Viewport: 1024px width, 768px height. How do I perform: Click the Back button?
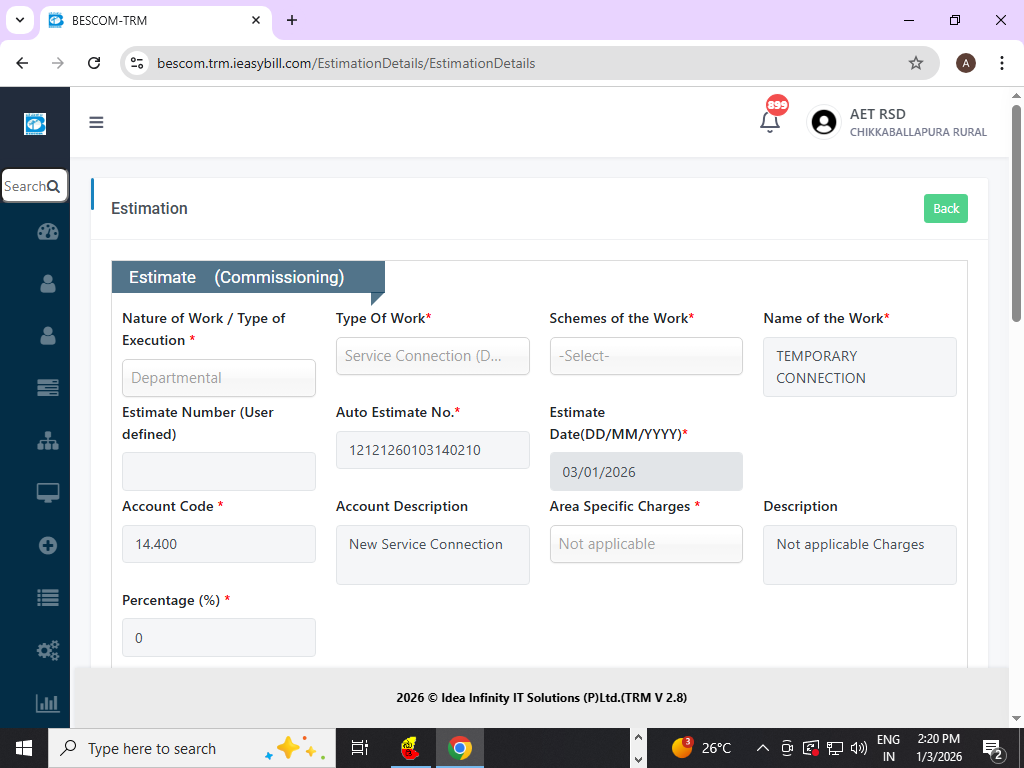(x=946, y=208)
